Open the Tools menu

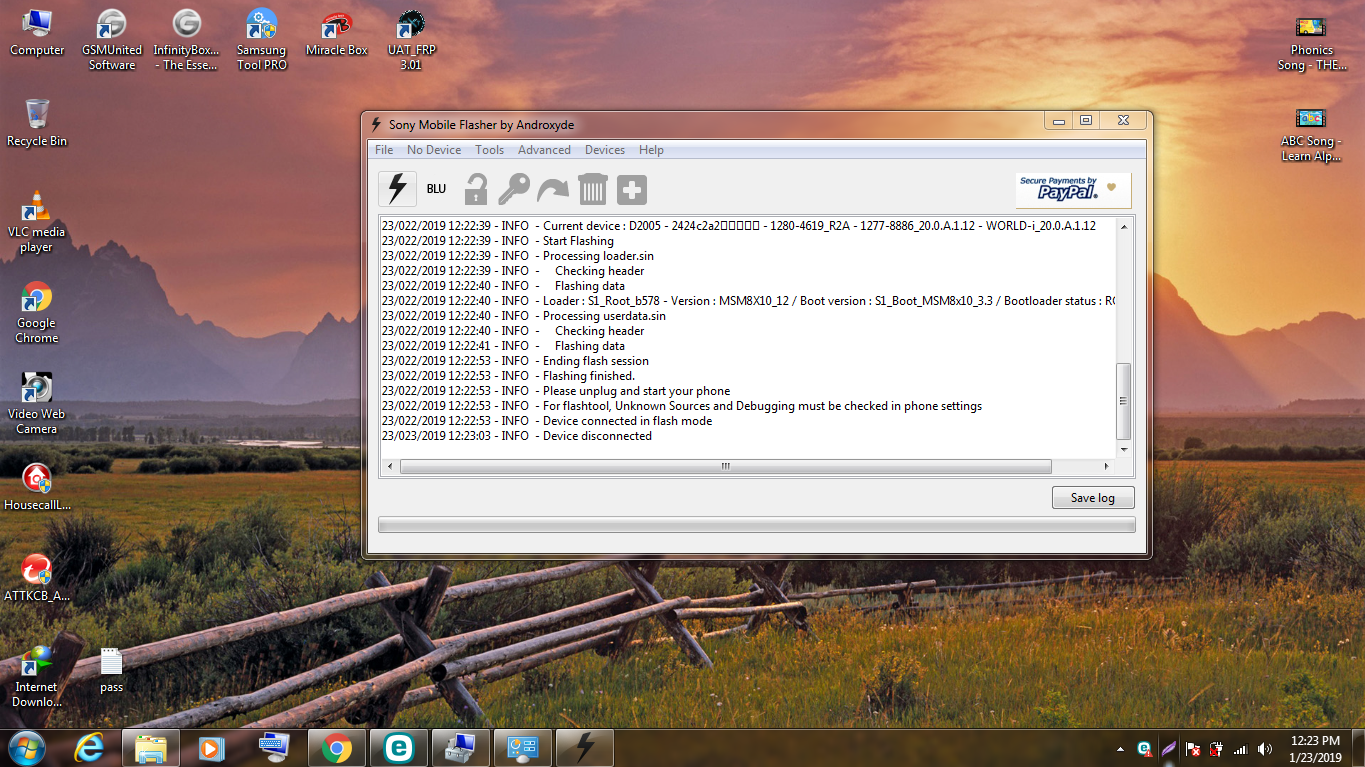point(490,150)
